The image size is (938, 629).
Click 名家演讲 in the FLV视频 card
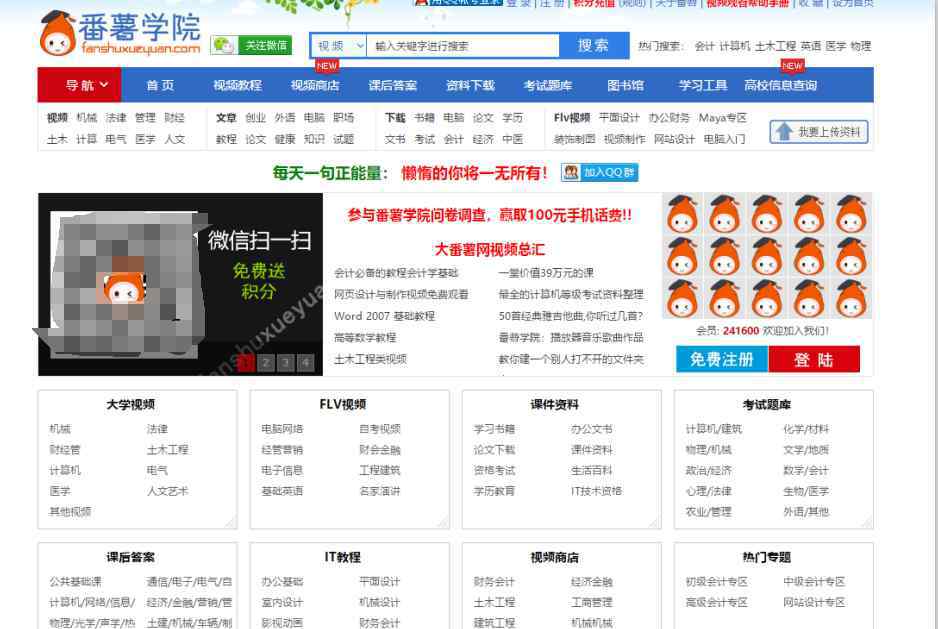point(380,491)
